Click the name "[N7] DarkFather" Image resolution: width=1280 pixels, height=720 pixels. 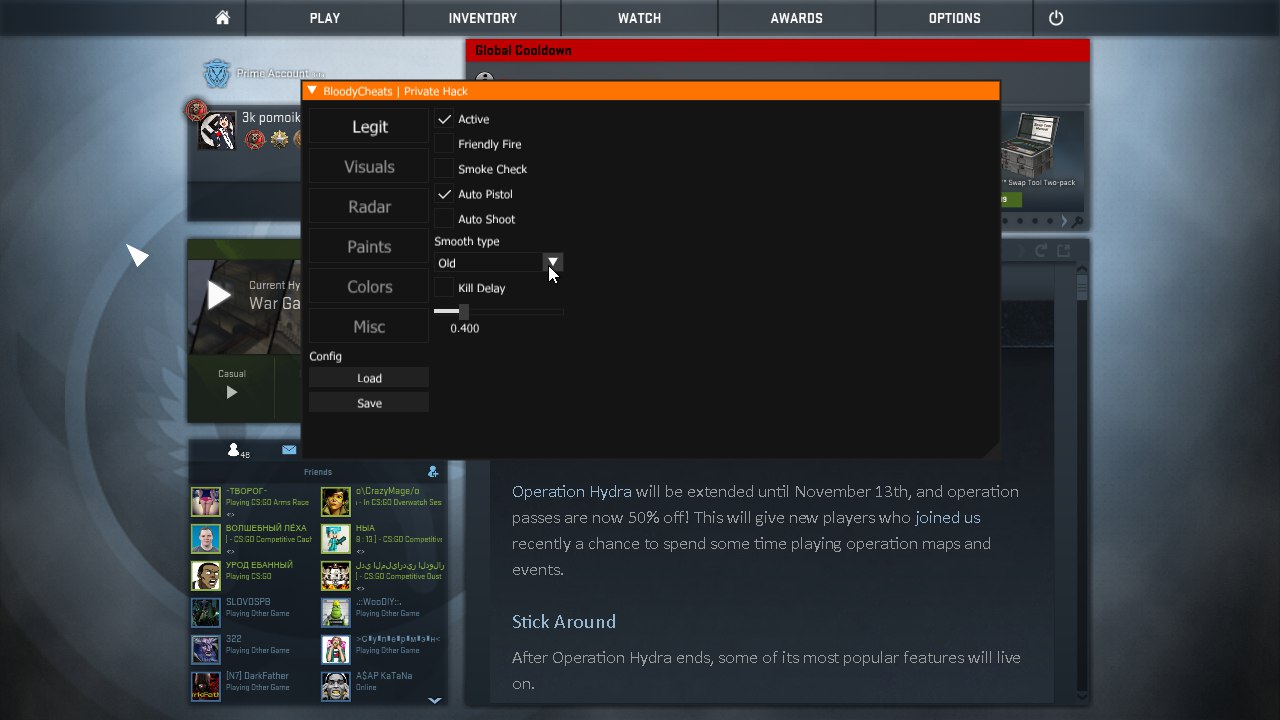pyautogui.click(x=258, y=676)
